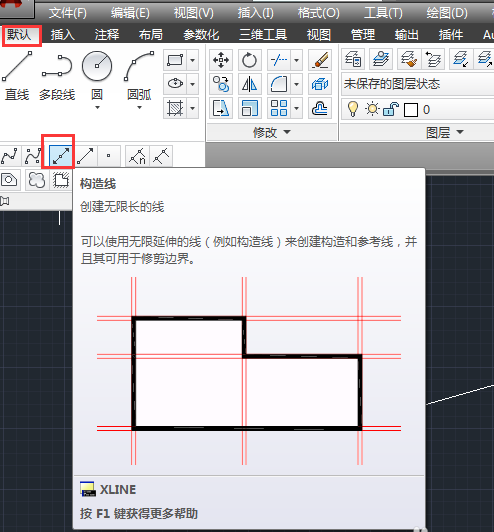Open the Rectangle tool dropdown arrow
The height and width of the screenshot is (532, 494).
tap(193, 60)
